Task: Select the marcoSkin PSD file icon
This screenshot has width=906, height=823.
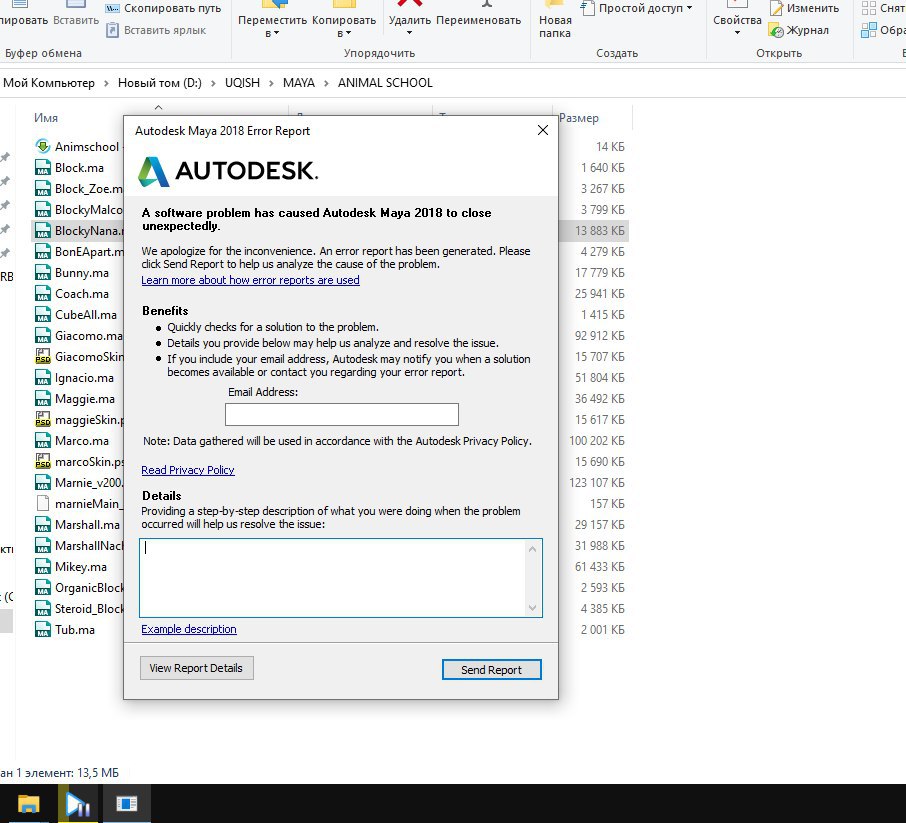Action: [43, 462]
